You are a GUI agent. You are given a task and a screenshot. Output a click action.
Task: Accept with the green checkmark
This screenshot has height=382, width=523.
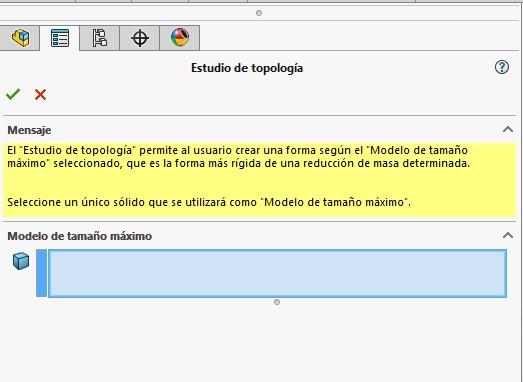[13, 94]
